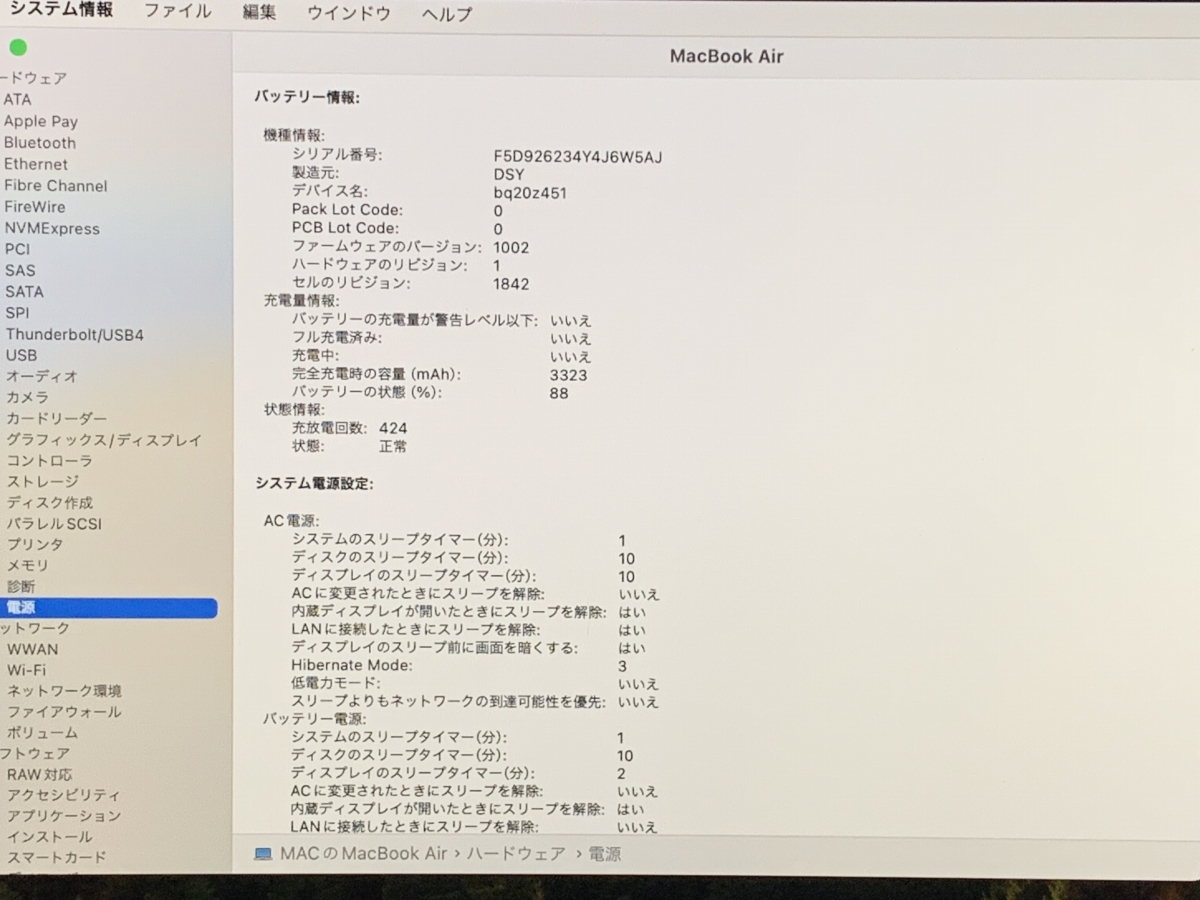The width and height of the screenshot is (1200, 900).
Task: Click the MacBook icon in the breadcrumb bar
Action: tap(261, 853)
